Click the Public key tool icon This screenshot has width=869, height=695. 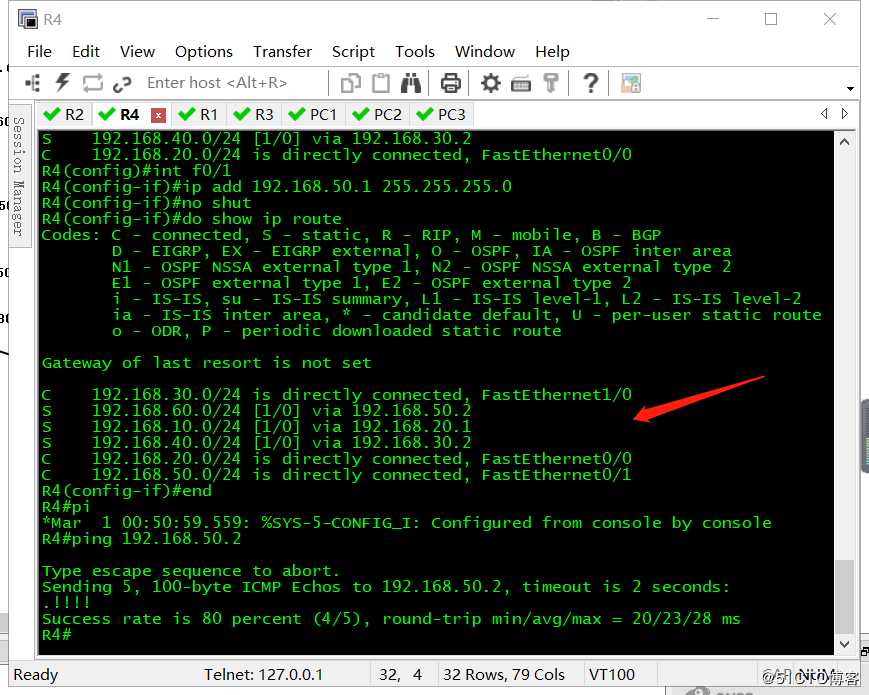[x=551, y=83]
